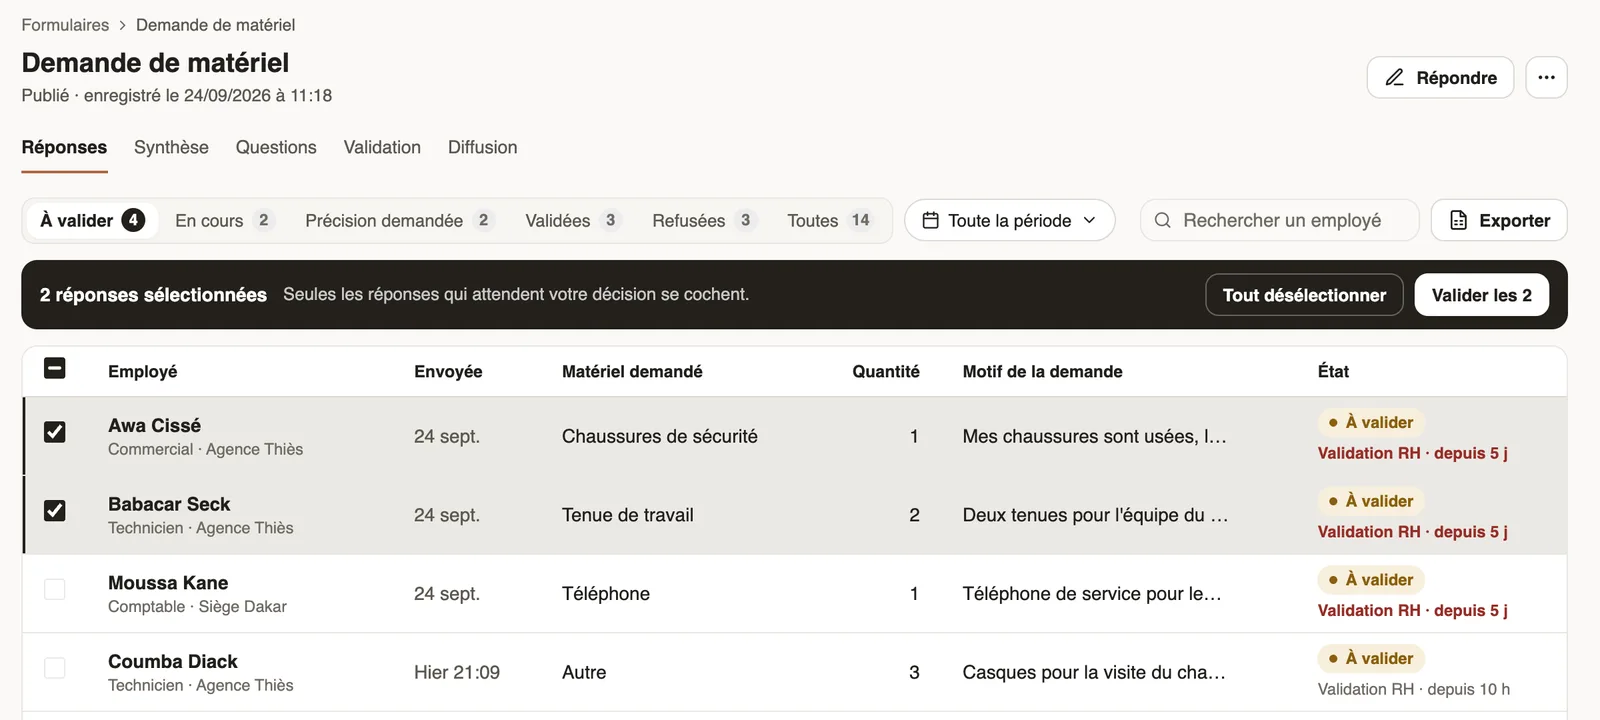The image size is (1600, 720).
Task: Click Tout désélectionner
Action: pyautogui.click(x=1304, y=295)
